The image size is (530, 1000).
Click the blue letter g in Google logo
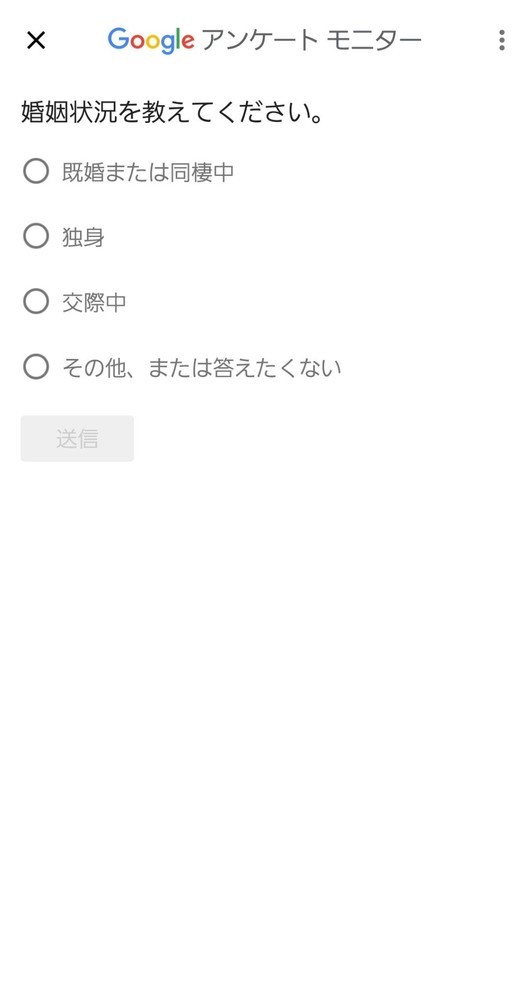(167, 45)
